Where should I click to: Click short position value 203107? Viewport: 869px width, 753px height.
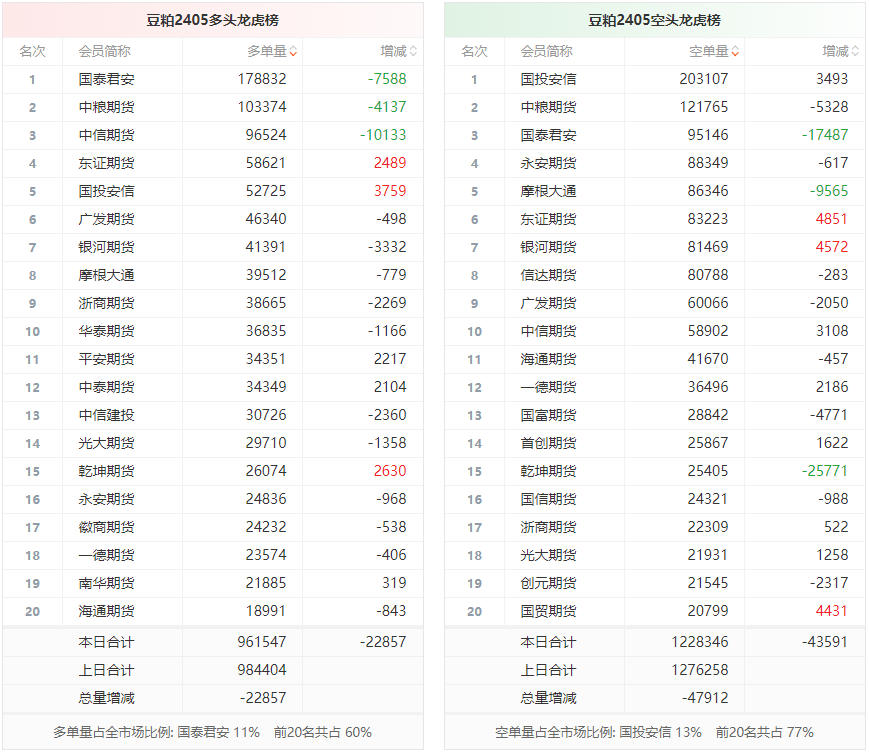704,79
